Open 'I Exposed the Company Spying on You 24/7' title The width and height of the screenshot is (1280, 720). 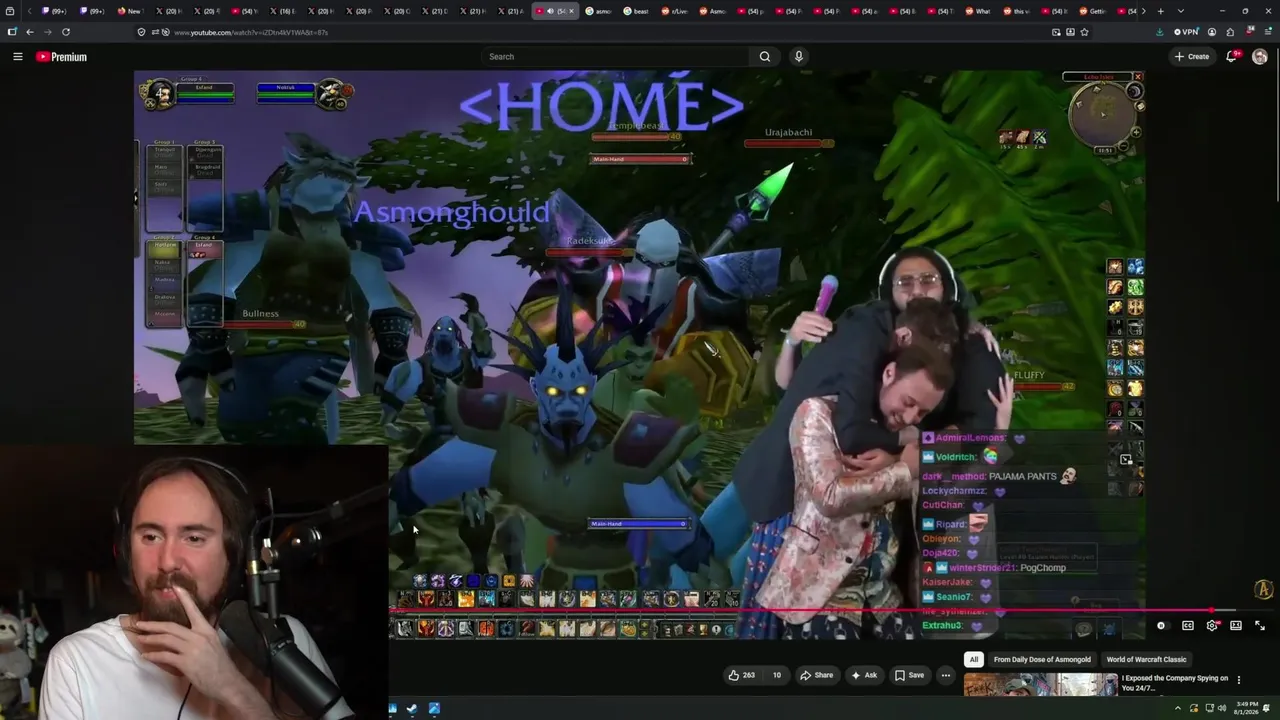pos(1175,683)
